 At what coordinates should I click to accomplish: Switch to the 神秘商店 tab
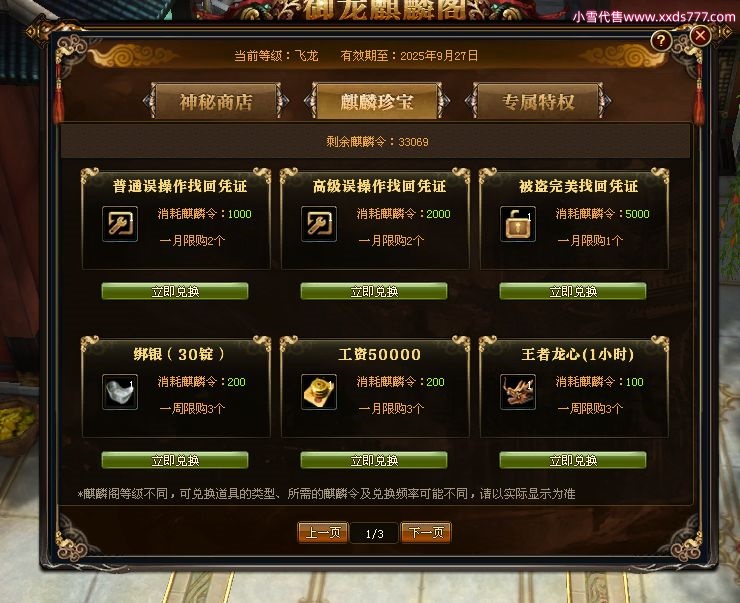pyautogui.click(x=216, y=101)
